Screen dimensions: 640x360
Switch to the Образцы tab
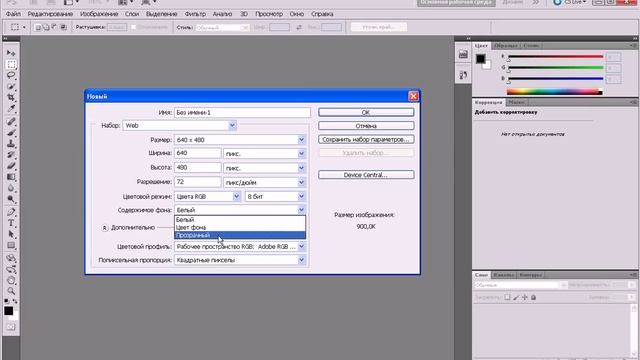[x=506, y=46]
